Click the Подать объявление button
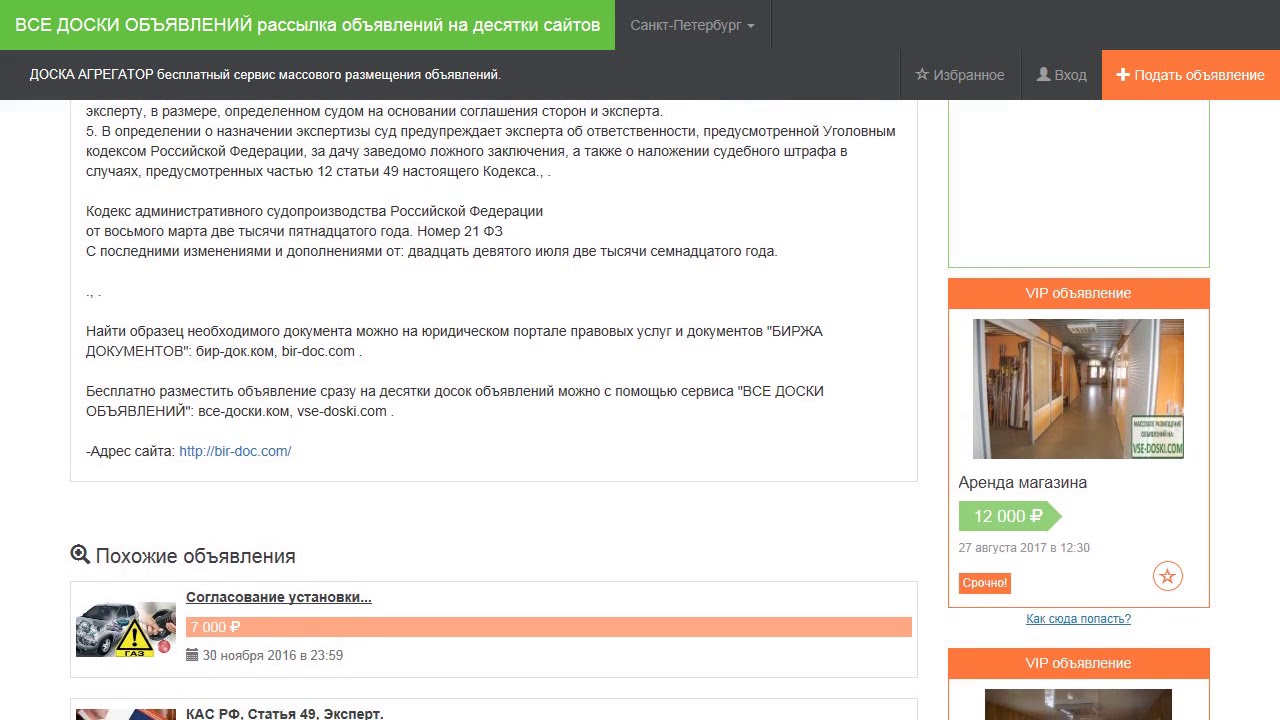 point(1191,75)
